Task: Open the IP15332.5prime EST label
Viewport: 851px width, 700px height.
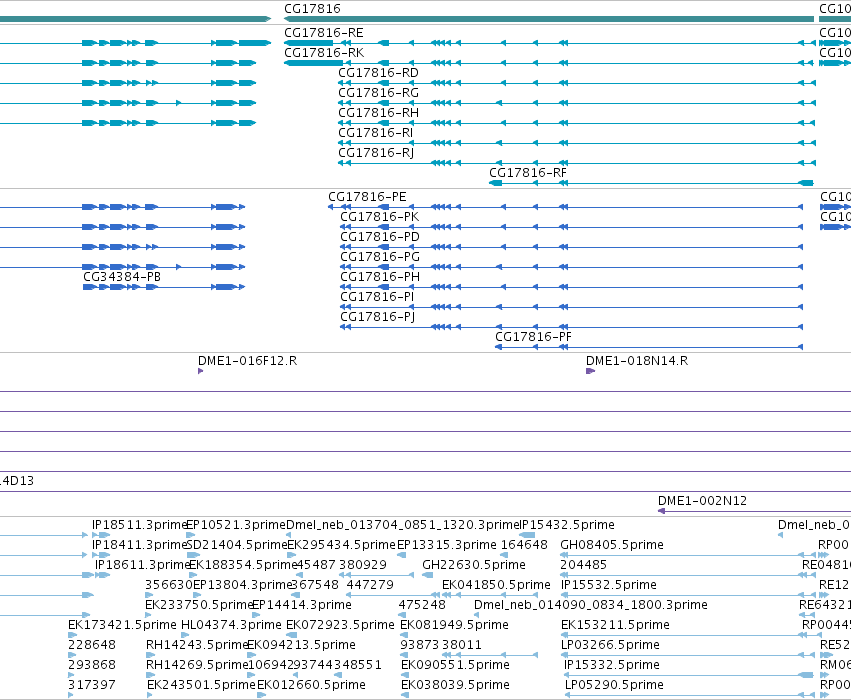Action: pos(612,665)
